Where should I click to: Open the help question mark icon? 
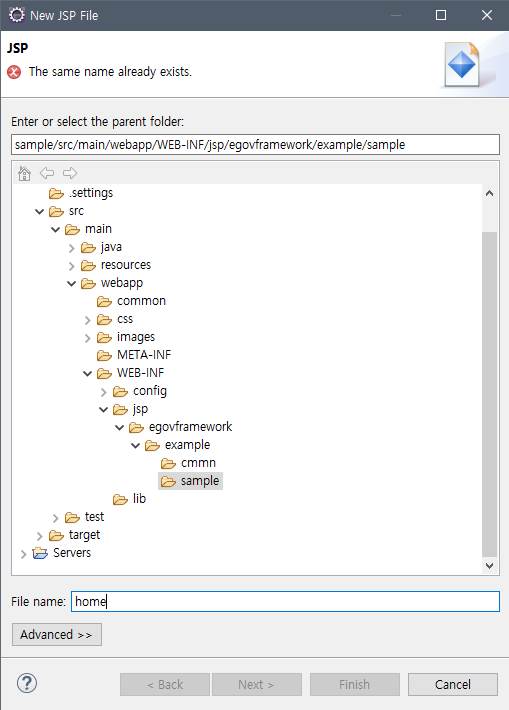[27, 683]
